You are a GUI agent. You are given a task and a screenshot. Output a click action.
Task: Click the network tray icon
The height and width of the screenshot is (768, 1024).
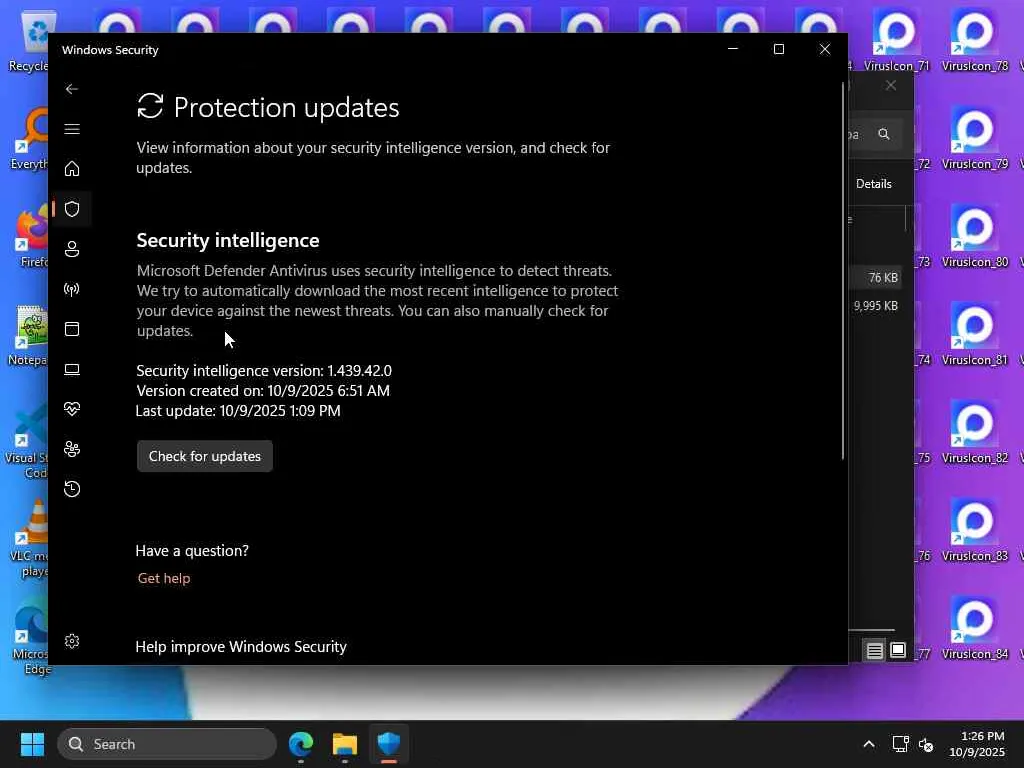(900, 744)
